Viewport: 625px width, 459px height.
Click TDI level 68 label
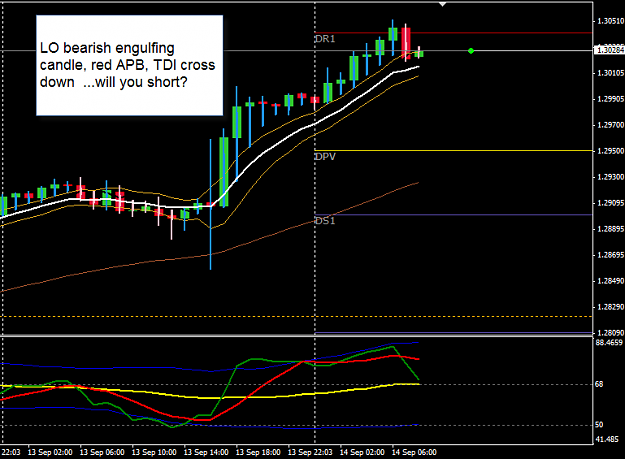[x=599, y=384]
